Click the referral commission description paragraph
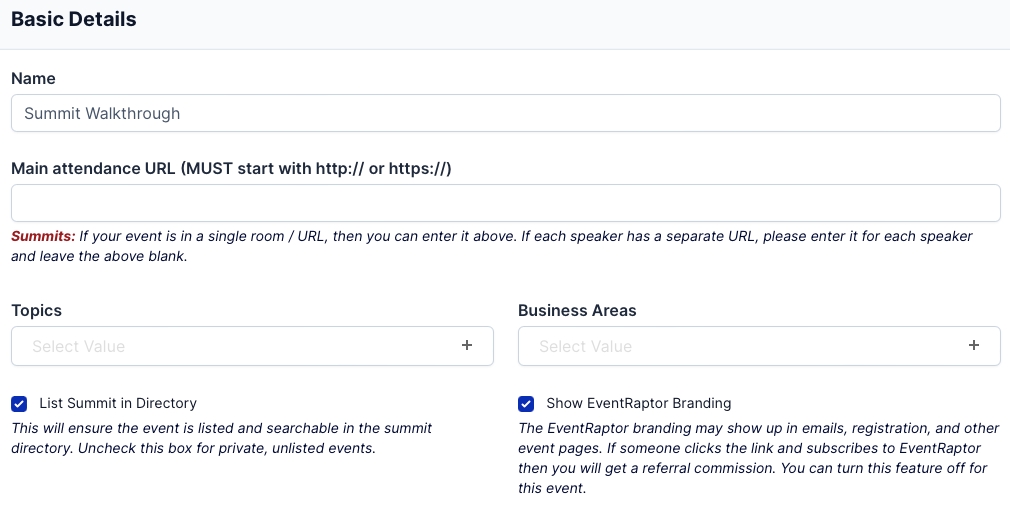Screen dimensions: 1010x518 tap(748, 458)
